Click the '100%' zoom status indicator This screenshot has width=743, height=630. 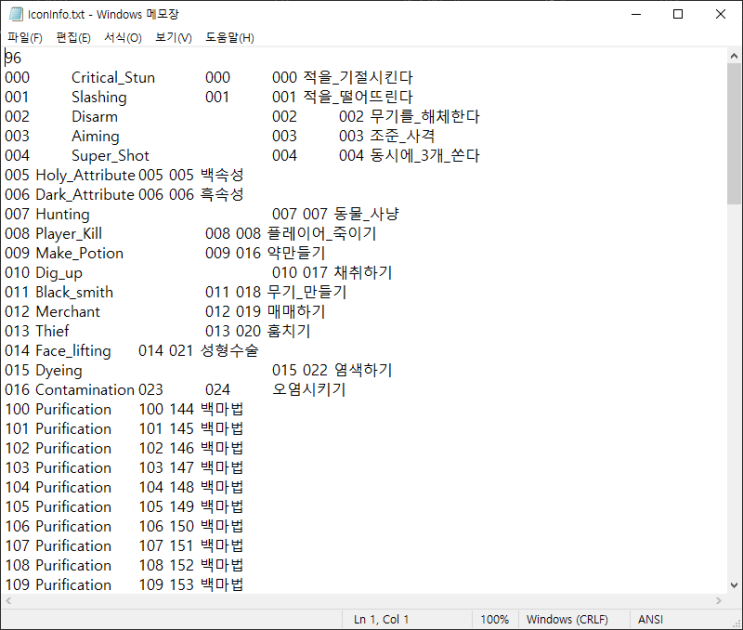(494, 620)
